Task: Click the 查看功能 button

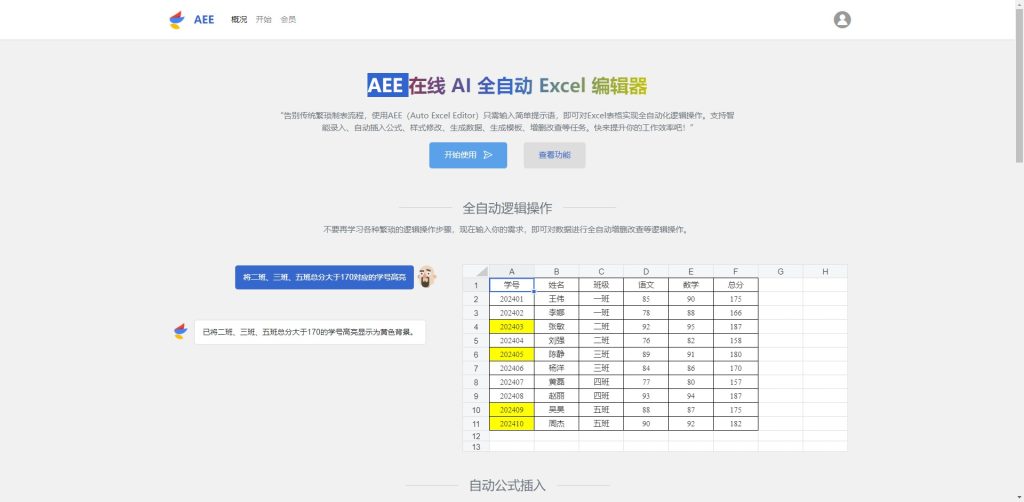Action: coord(554,155)
